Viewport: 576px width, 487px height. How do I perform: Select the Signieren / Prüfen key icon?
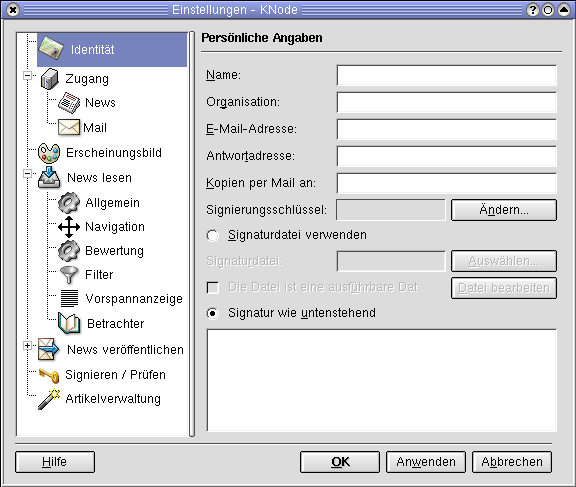pyautogui.click(x=49, y=375)
